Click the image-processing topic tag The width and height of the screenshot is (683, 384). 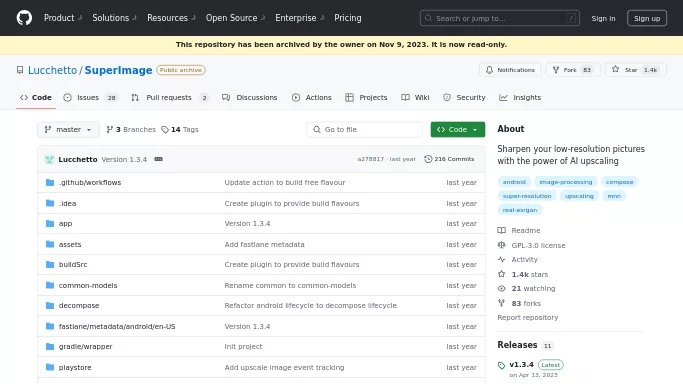point(566,182)
